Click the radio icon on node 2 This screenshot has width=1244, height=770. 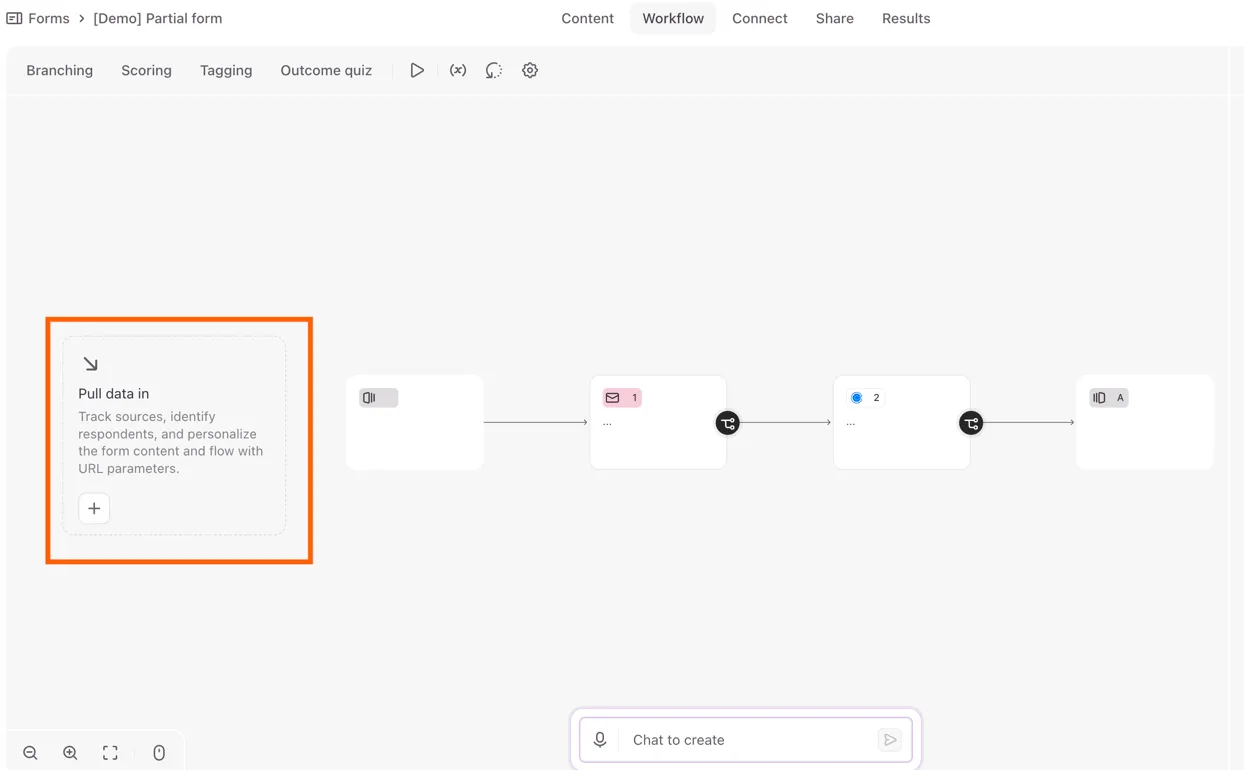[856, 398]
